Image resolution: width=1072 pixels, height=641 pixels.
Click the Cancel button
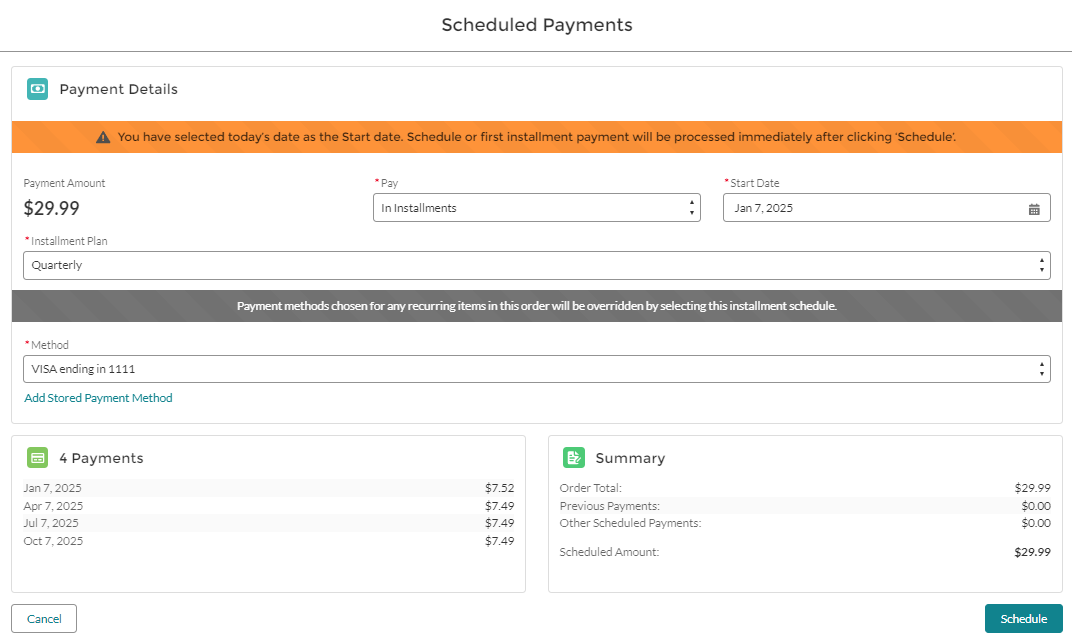[x=43, y=618]
